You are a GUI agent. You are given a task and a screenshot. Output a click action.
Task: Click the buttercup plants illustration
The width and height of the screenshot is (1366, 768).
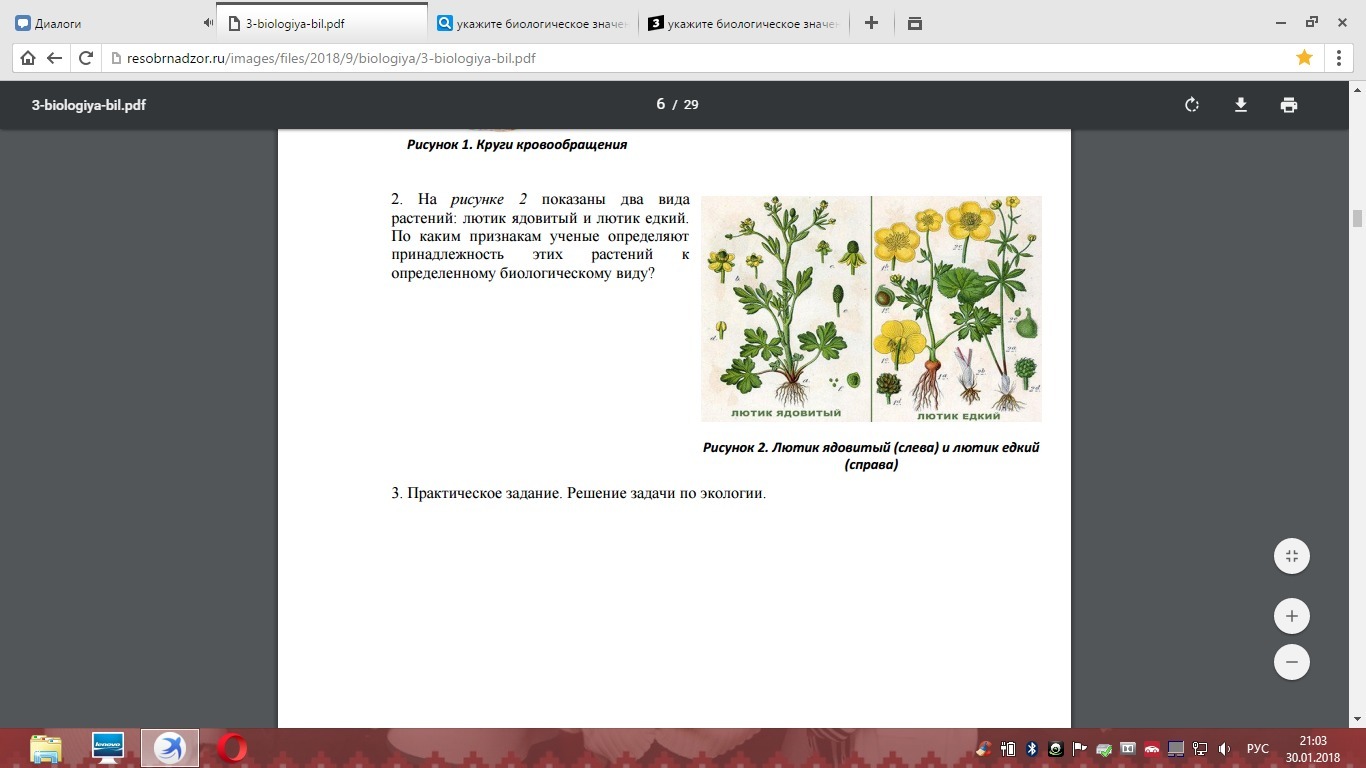click(x=871, y=309)
